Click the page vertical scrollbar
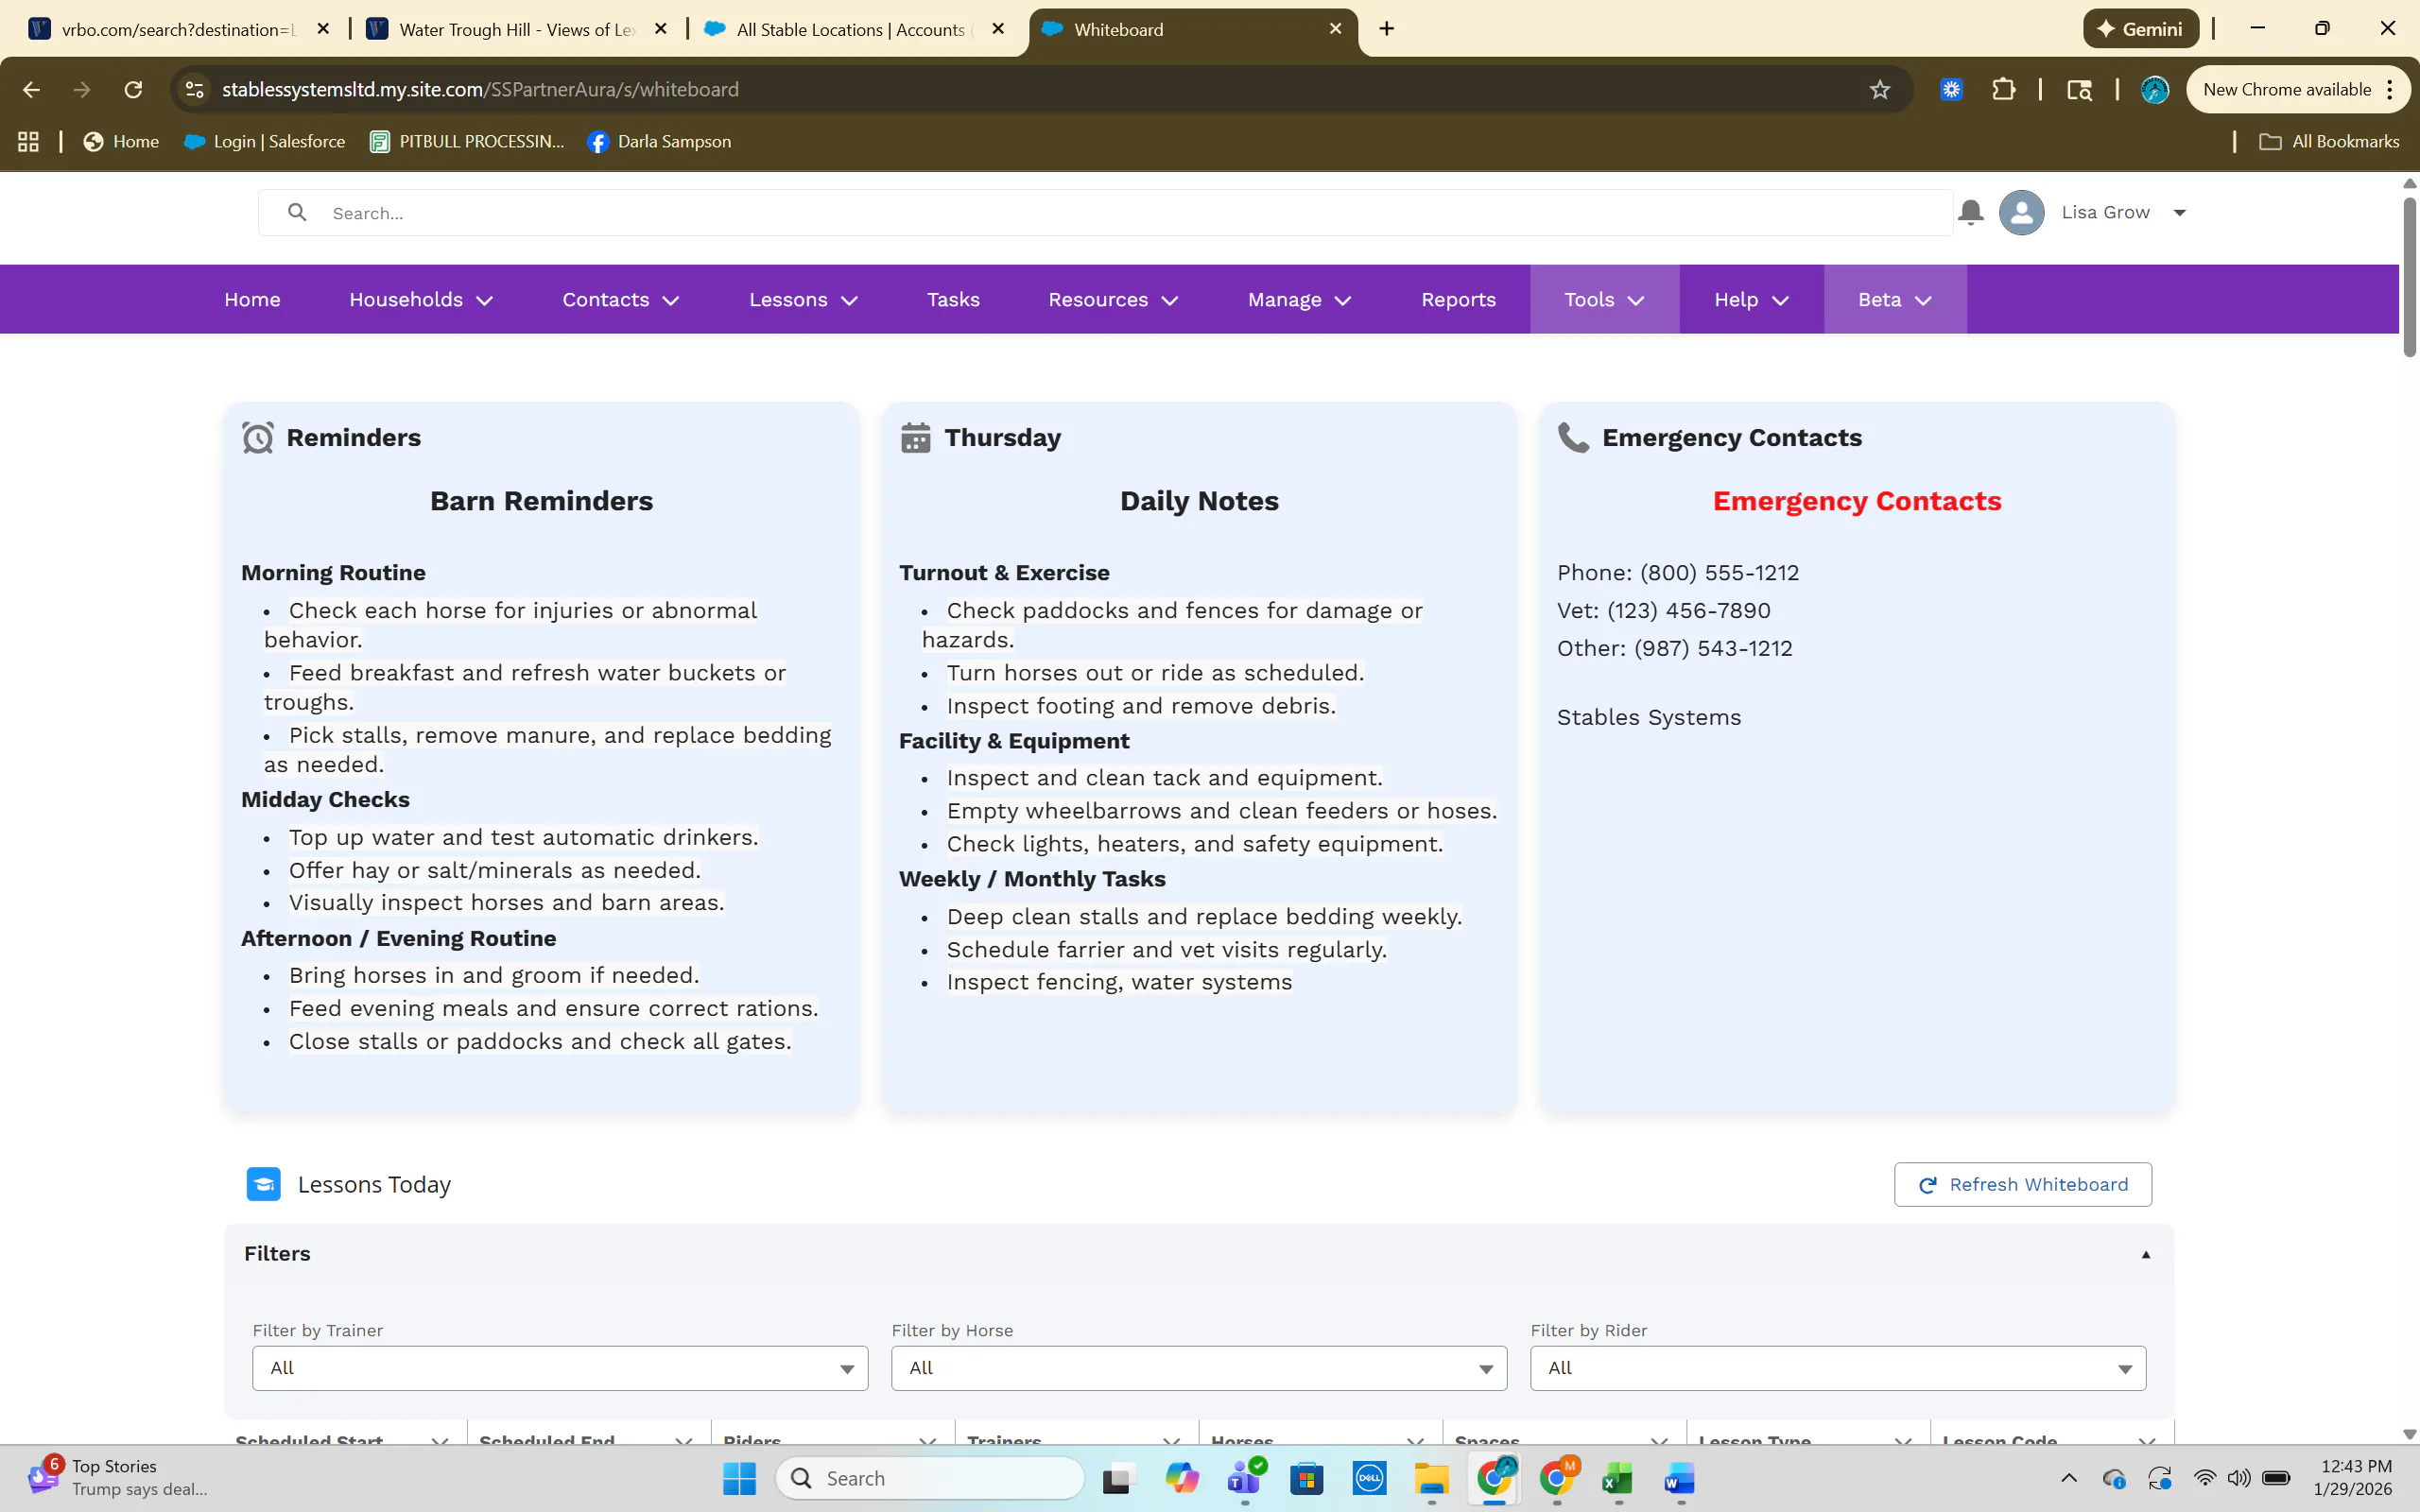The height and width of the screenshot is (1512, 2420). pos(2409,276)
